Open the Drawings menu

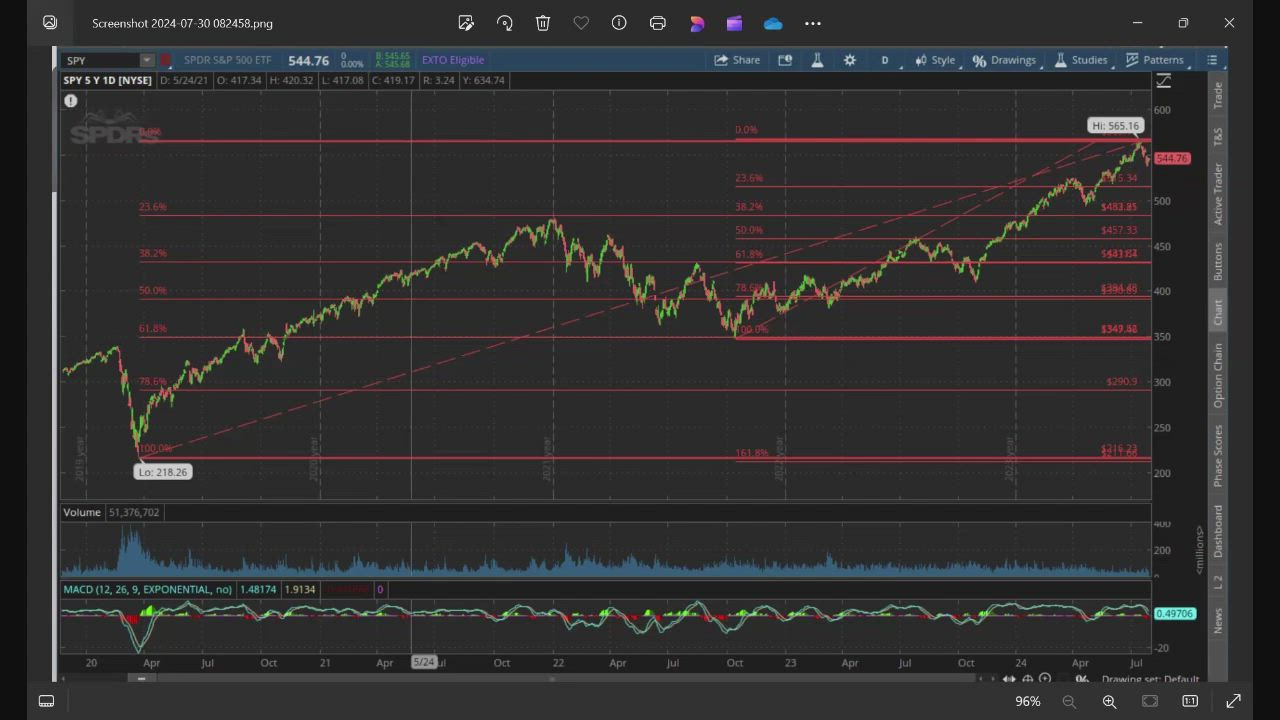coord(1004,60)
